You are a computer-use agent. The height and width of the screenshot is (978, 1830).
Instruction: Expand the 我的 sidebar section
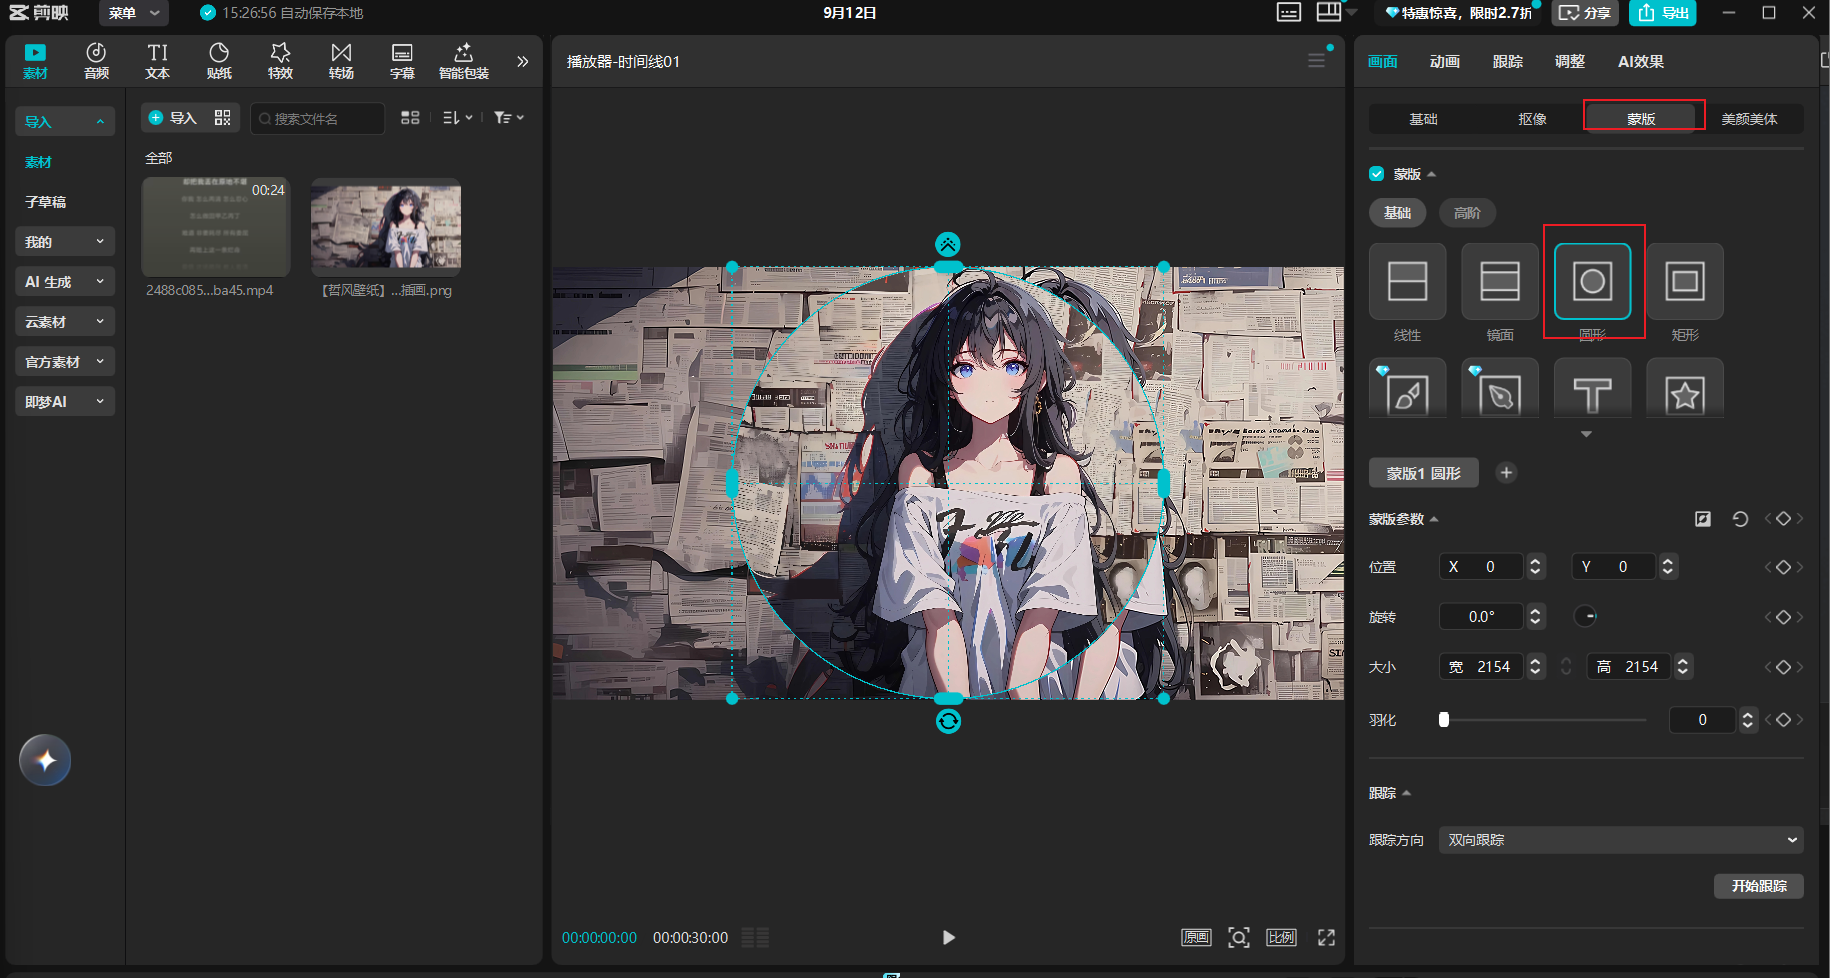point(65,241)
